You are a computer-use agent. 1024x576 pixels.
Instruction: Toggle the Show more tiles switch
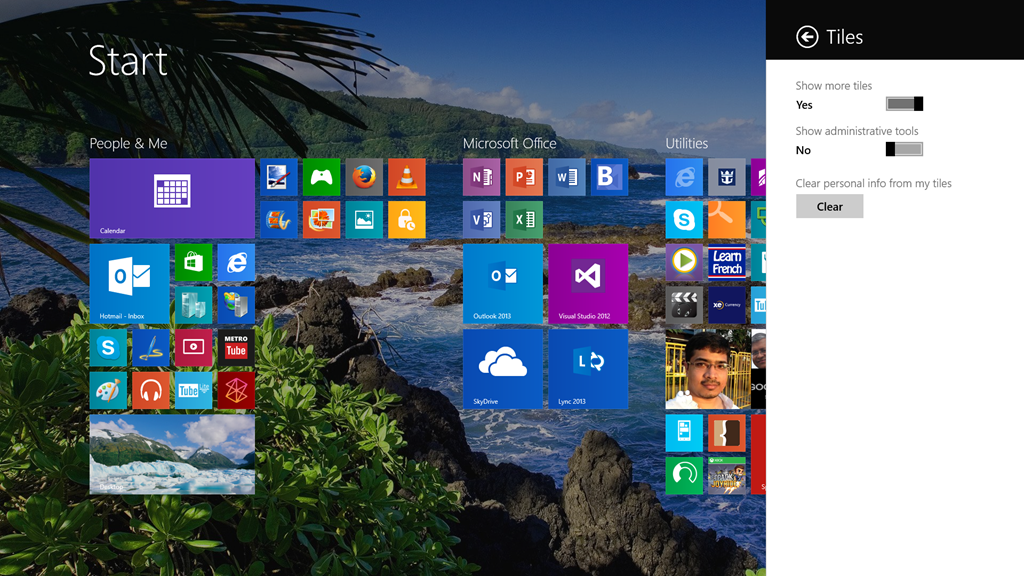[904, 104]
